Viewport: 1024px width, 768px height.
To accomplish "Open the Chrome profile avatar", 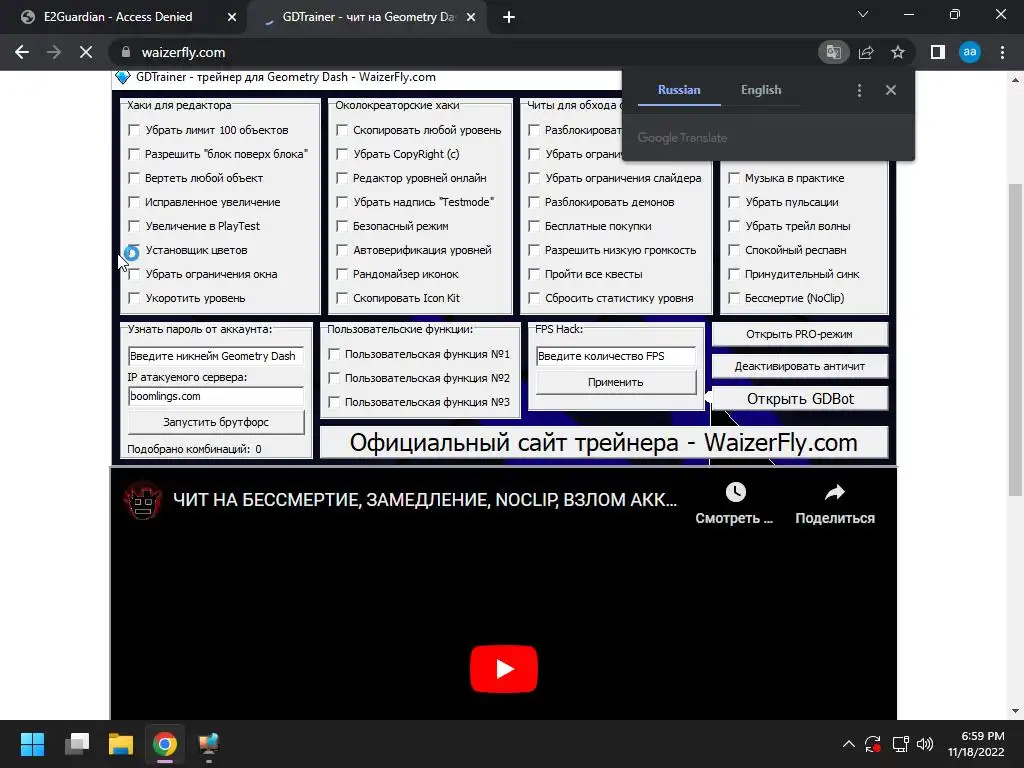I will click(x=970, y=52).
